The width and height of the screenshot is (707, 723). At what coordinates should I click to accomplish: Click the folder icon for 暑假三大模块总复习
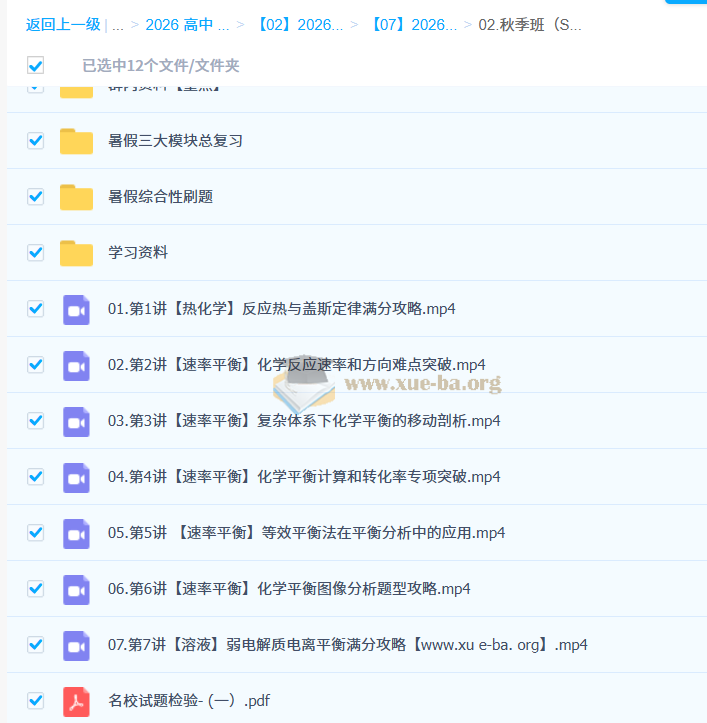click(x=76, y=141)
